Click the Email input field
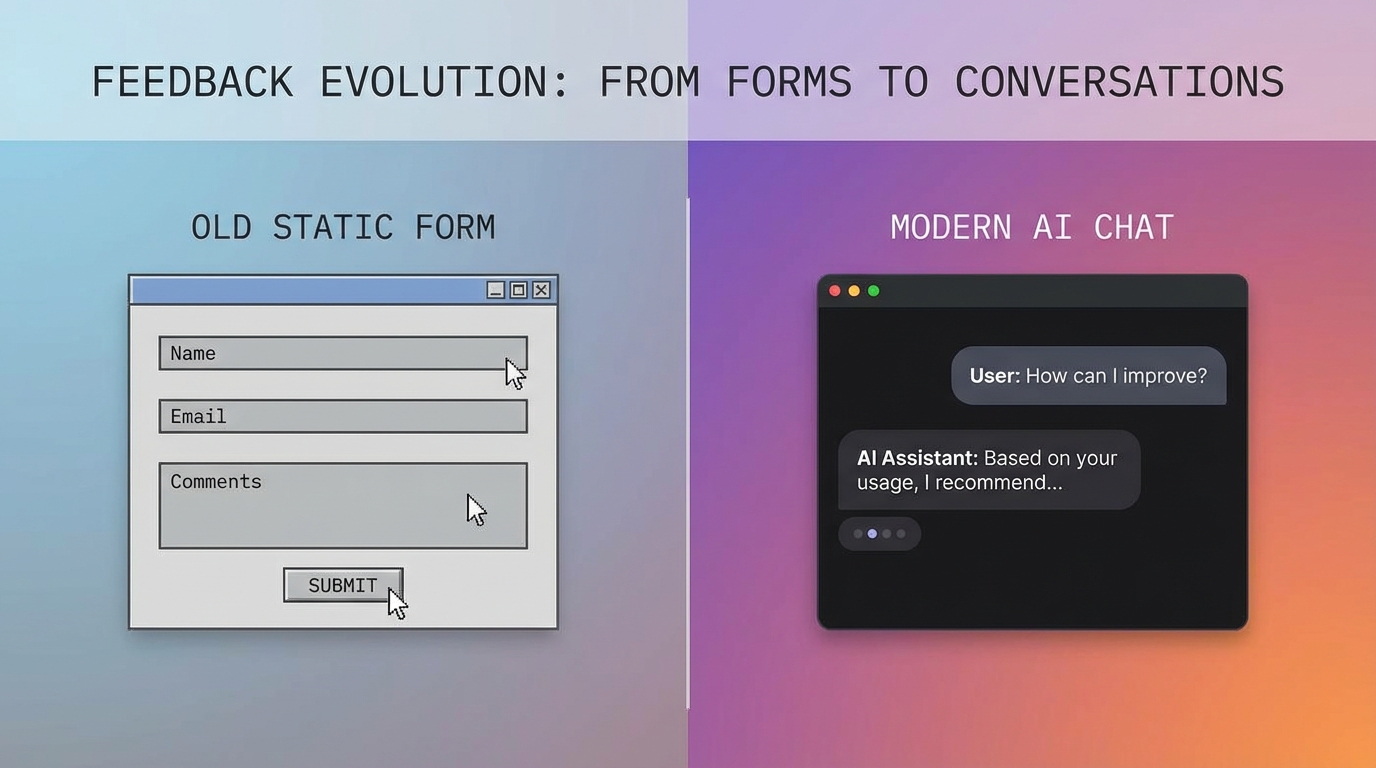This screenshot has width=1376, height=768. pyautogui.click(x=342, y=416)
